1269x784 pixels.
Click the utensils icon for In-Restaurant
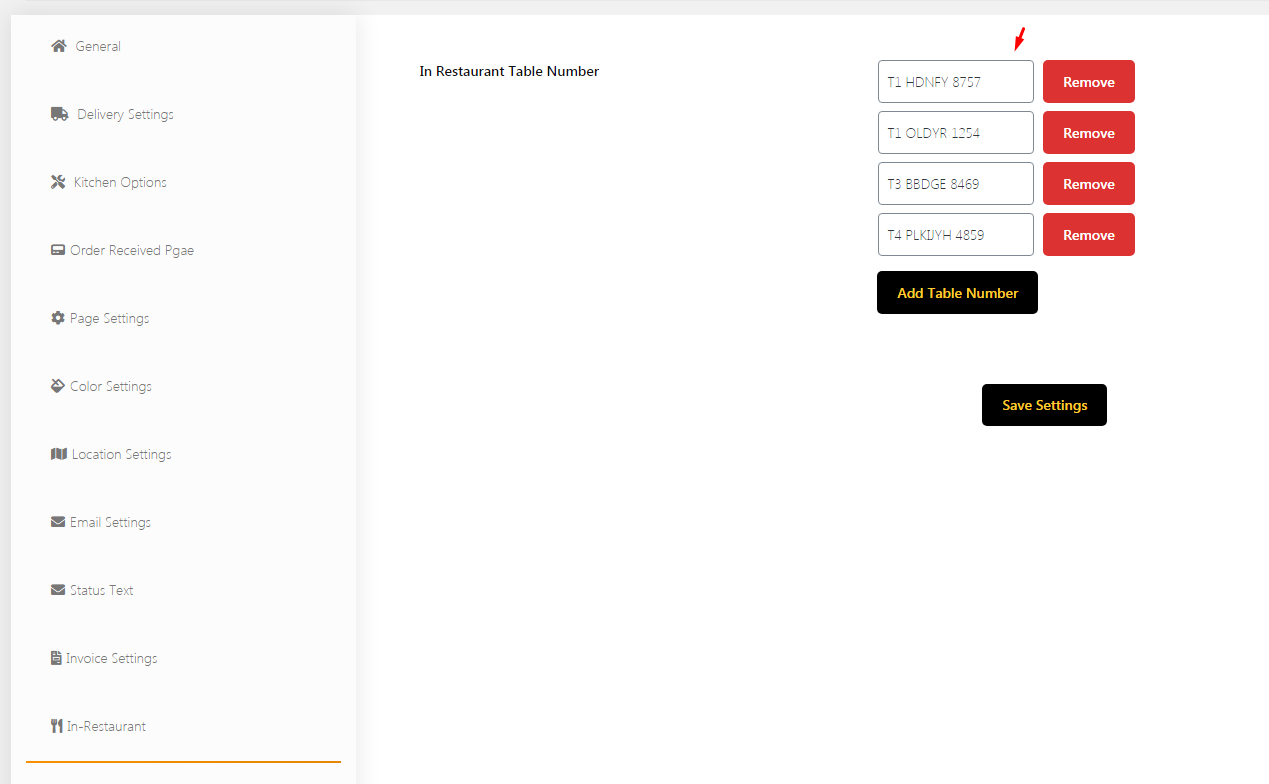click(x=57, y=726)
